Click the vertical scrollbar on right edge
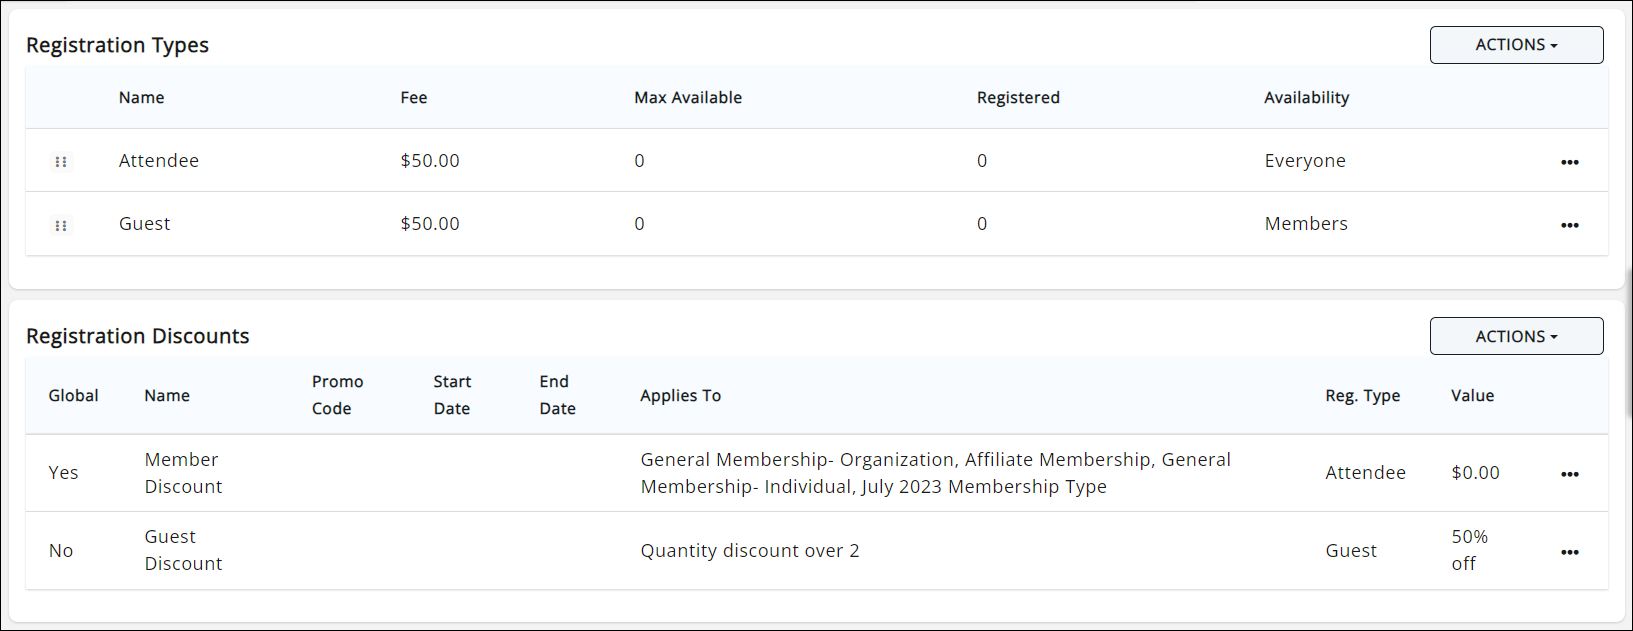 (1628, 340)
